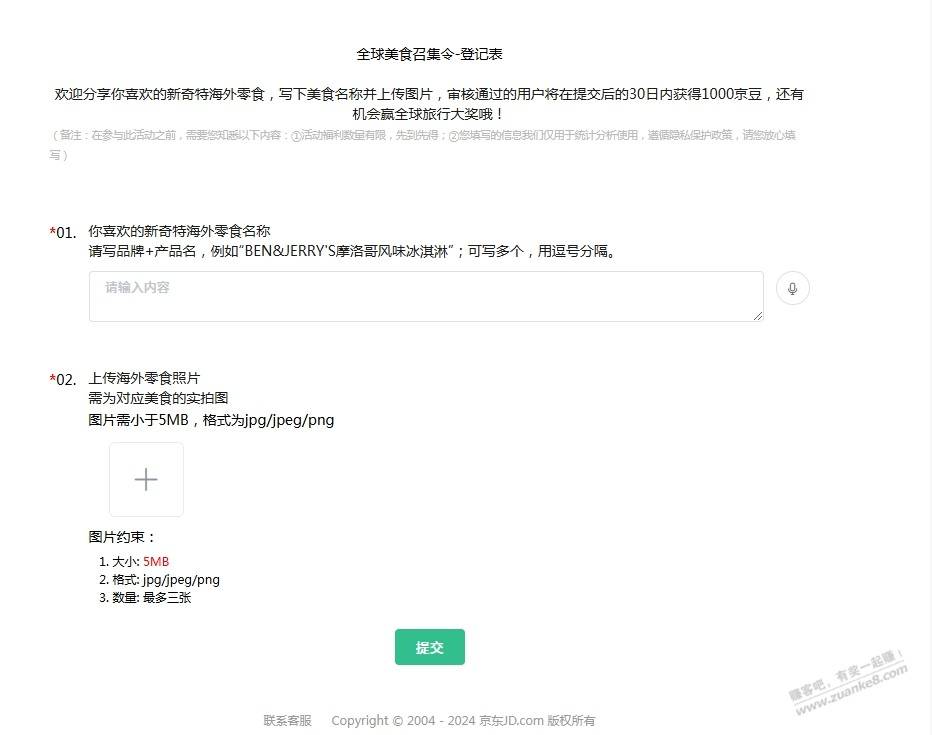Click the microphone voice input icon

click(792, 289)
